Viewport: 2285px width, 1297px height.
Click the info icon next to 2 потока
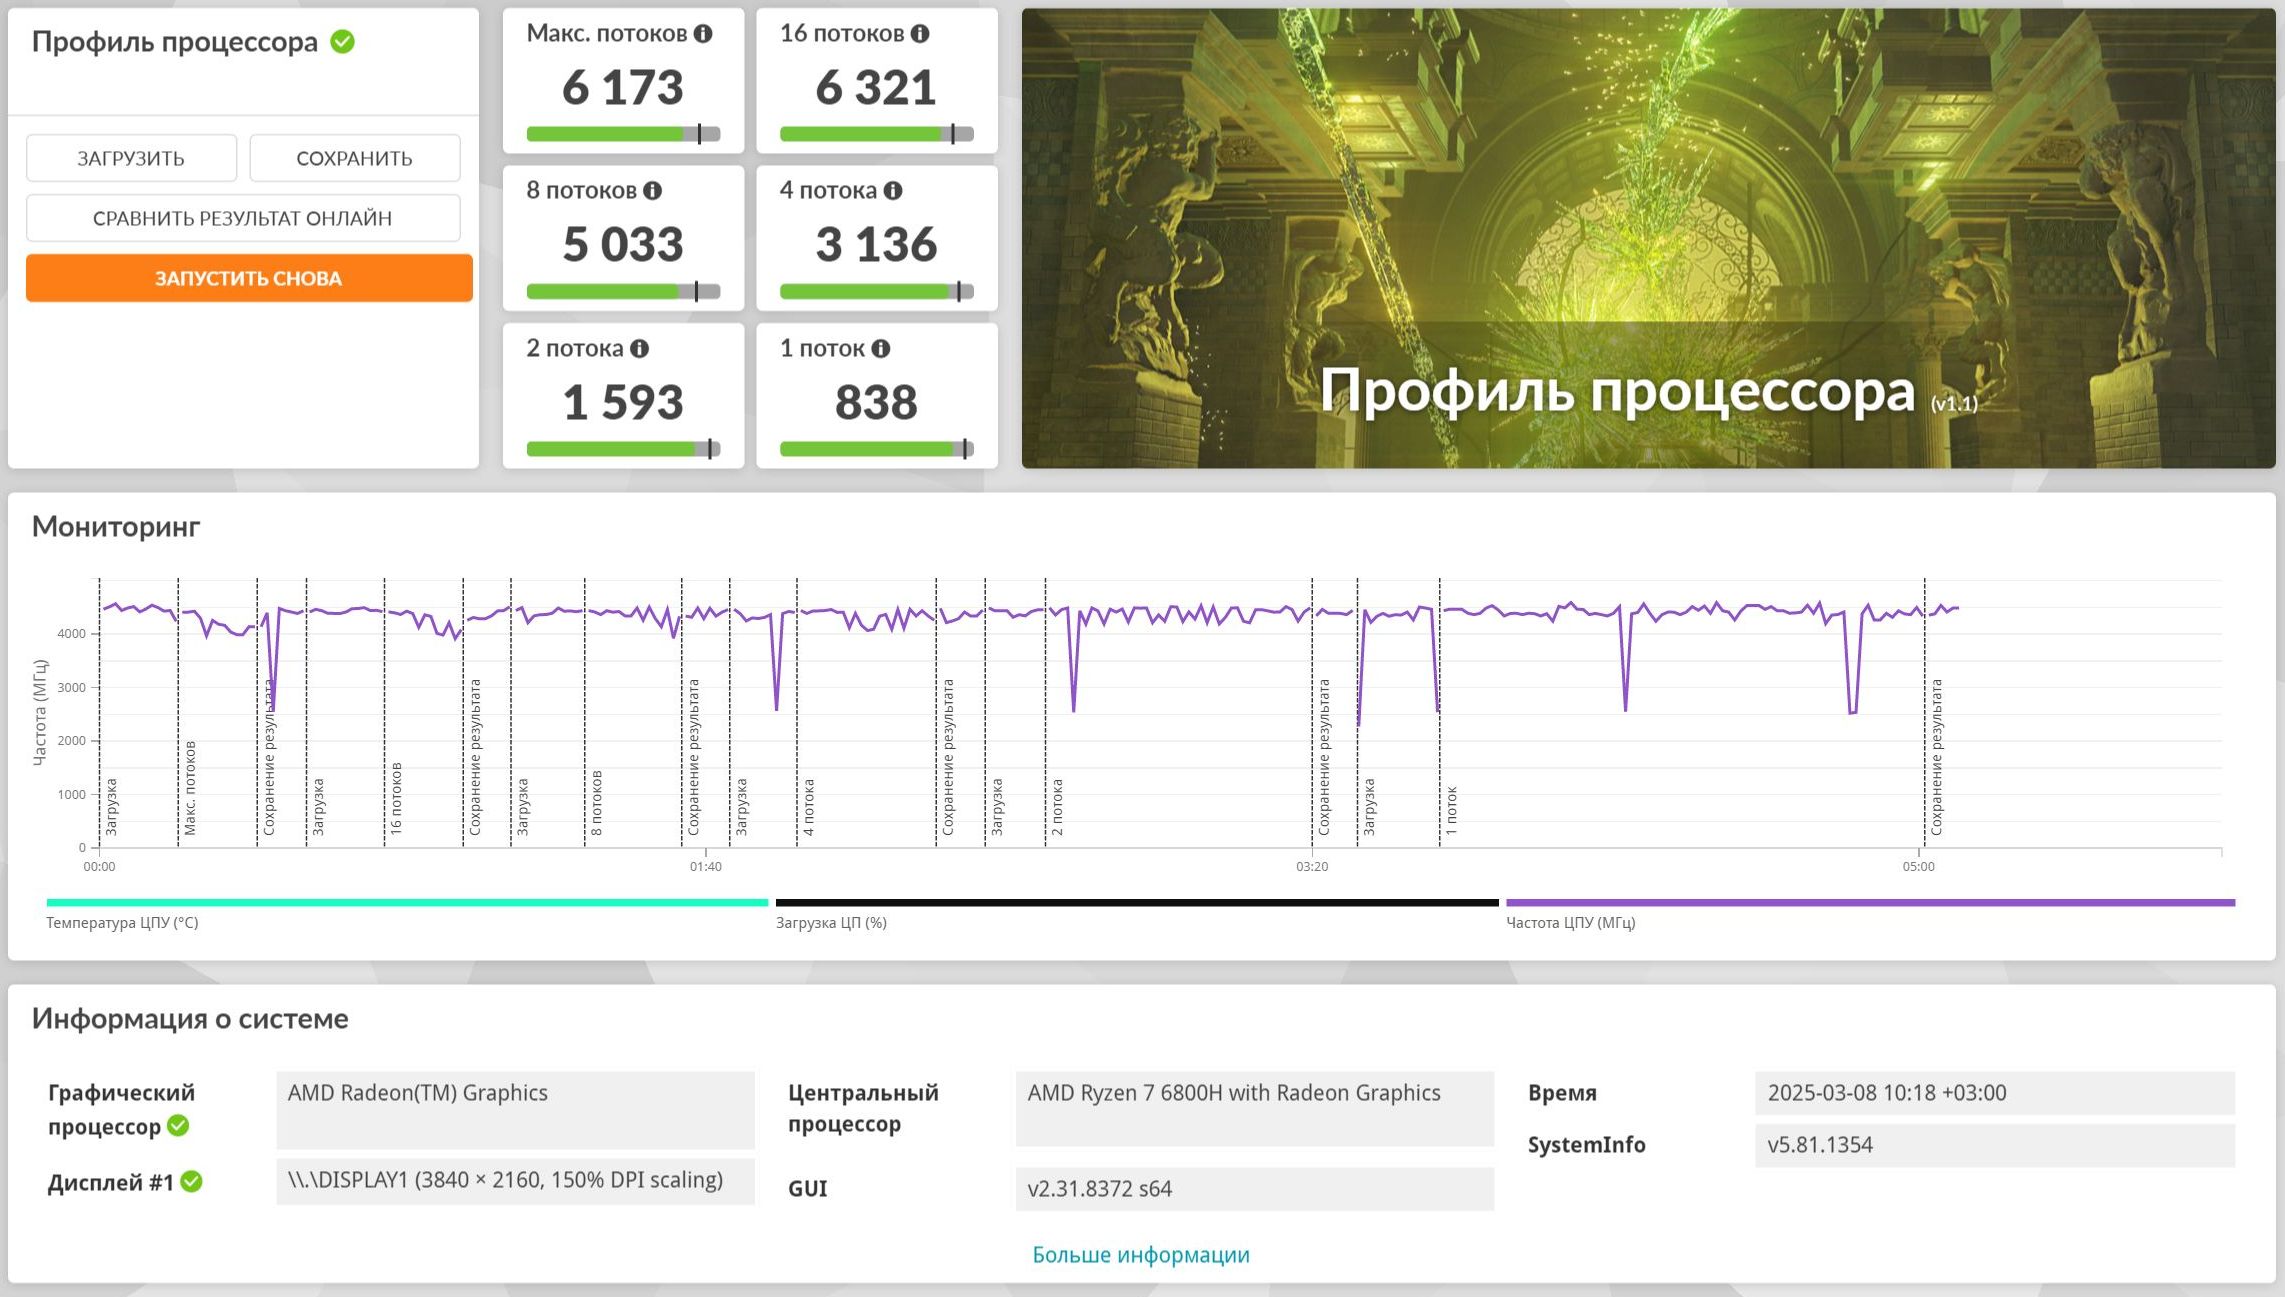(x=639, y=349)
